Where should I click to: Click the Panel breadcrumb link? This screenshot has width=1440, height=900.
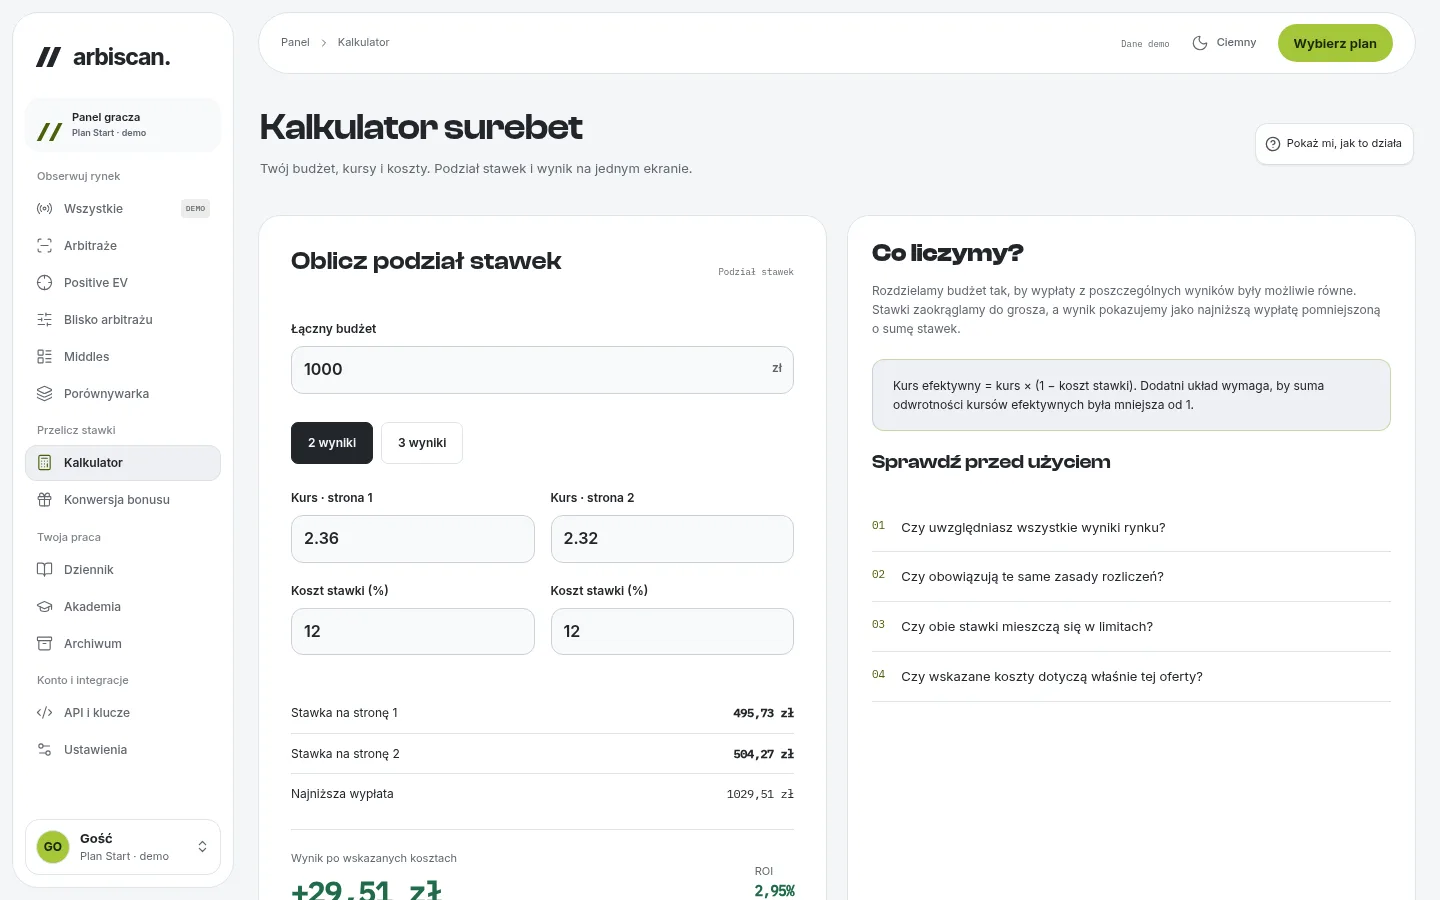[x=295, y=43]
